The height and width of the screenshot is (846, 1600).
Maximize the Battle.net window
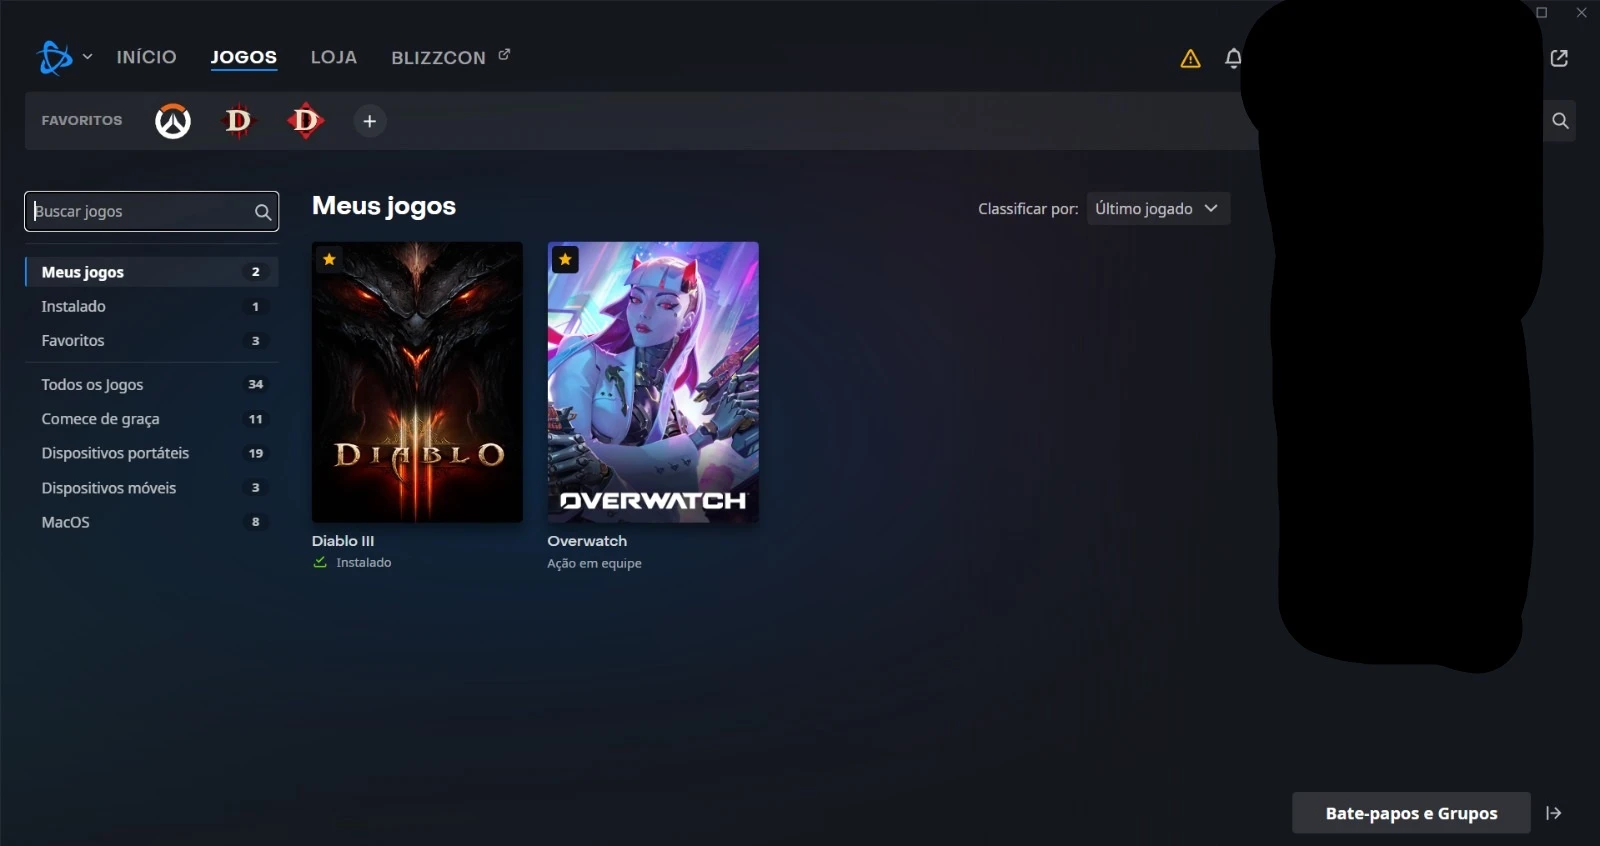(x=1542, y=13)
